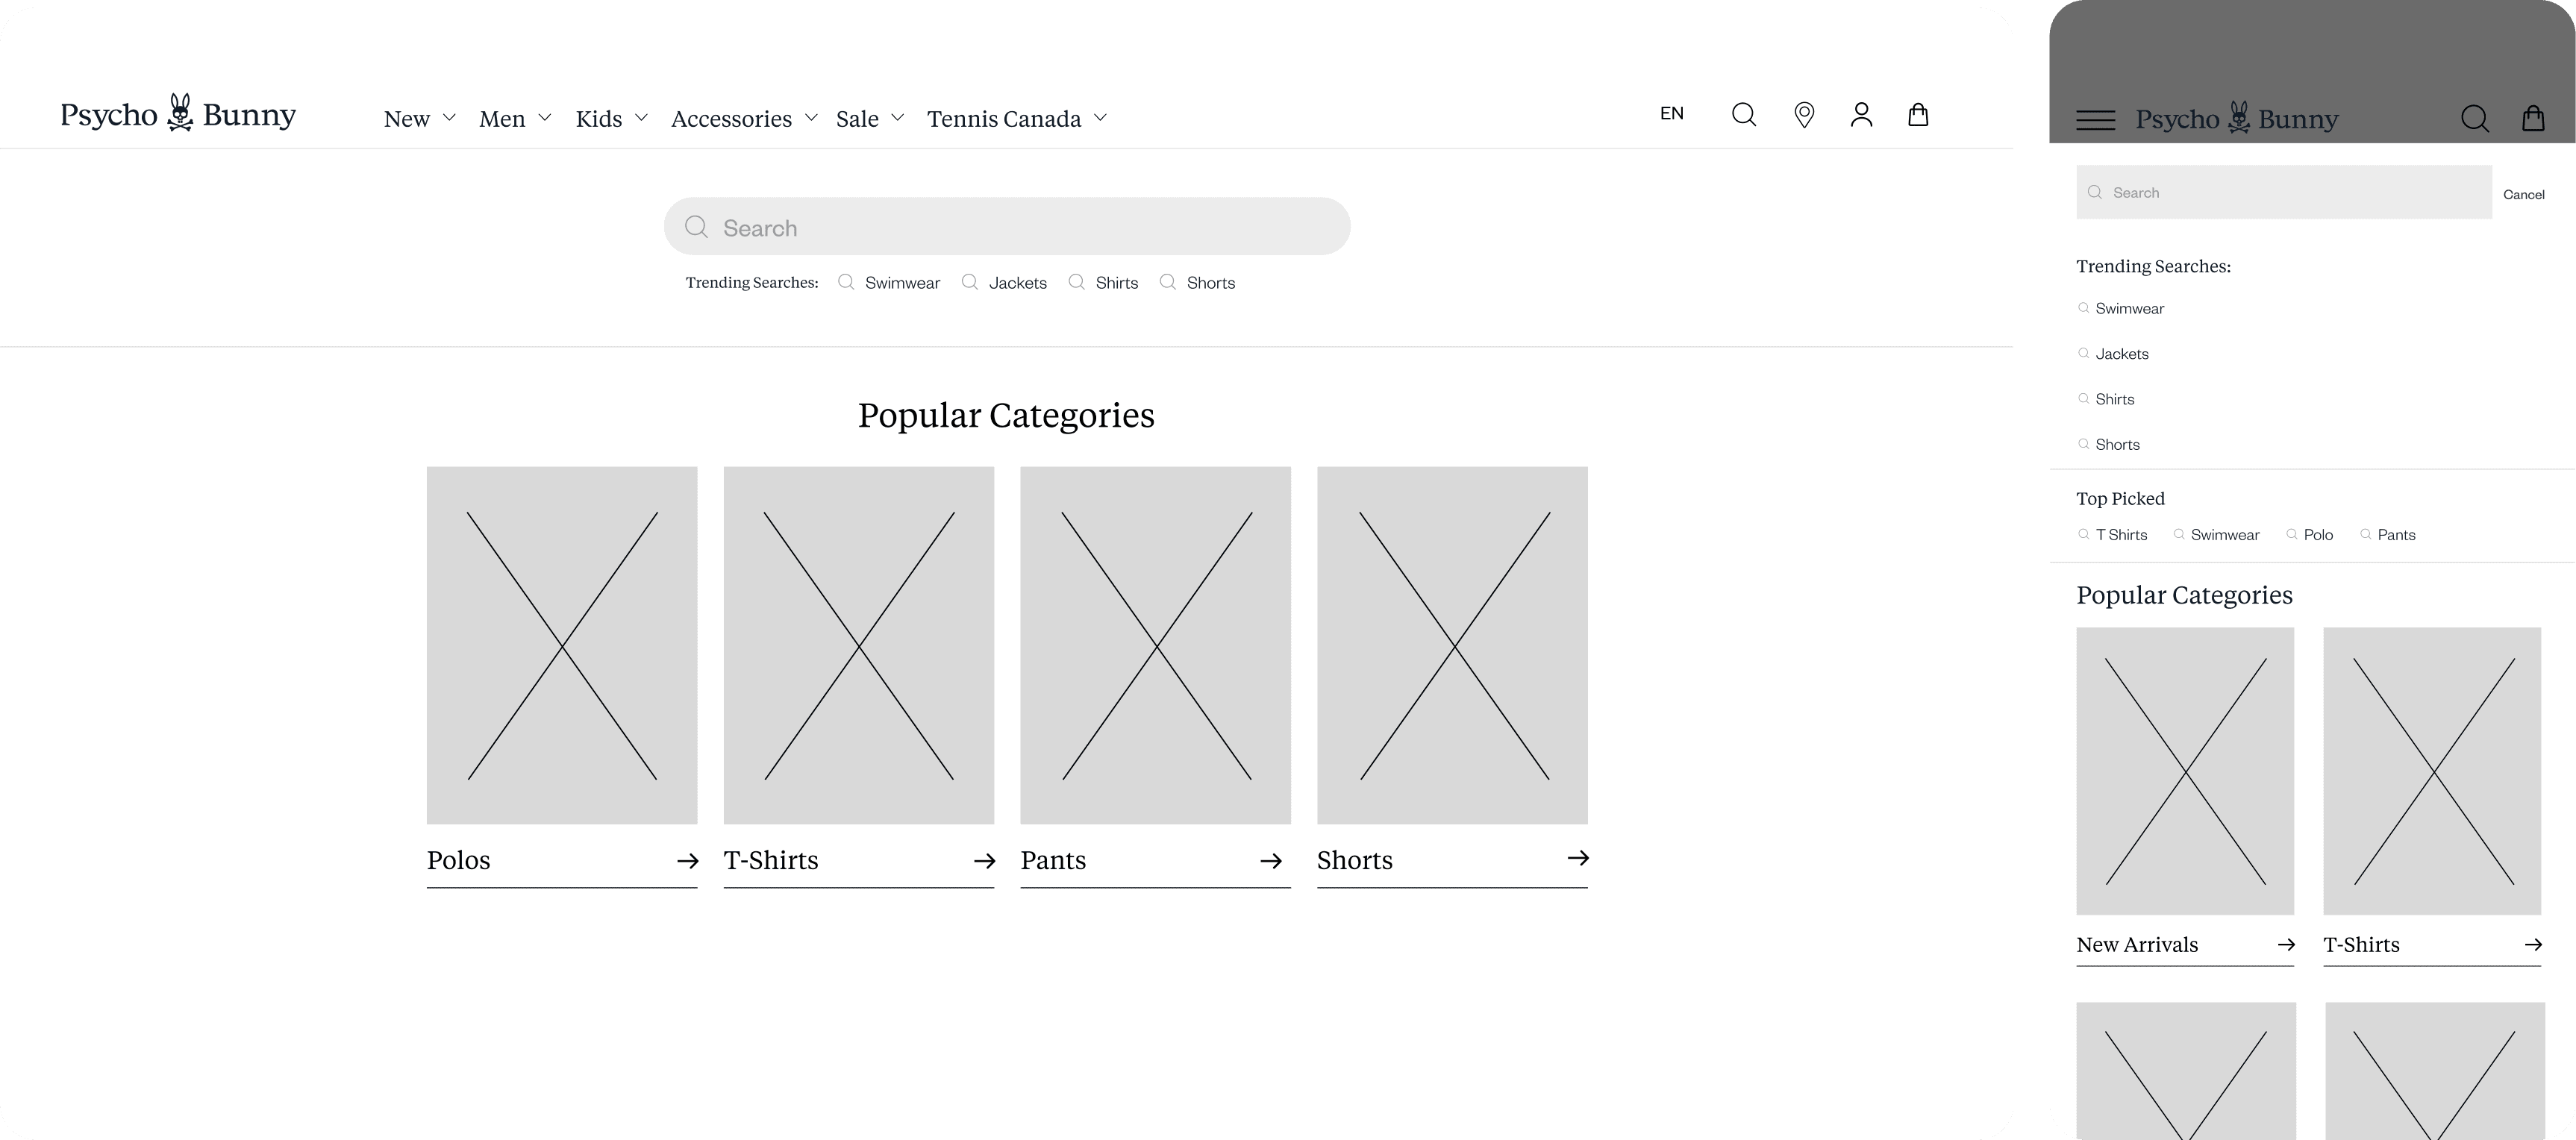The image size is (2576, 1140).
Task: Open the desktop T-Shirts category image
Action: click(x=859, y=645)
